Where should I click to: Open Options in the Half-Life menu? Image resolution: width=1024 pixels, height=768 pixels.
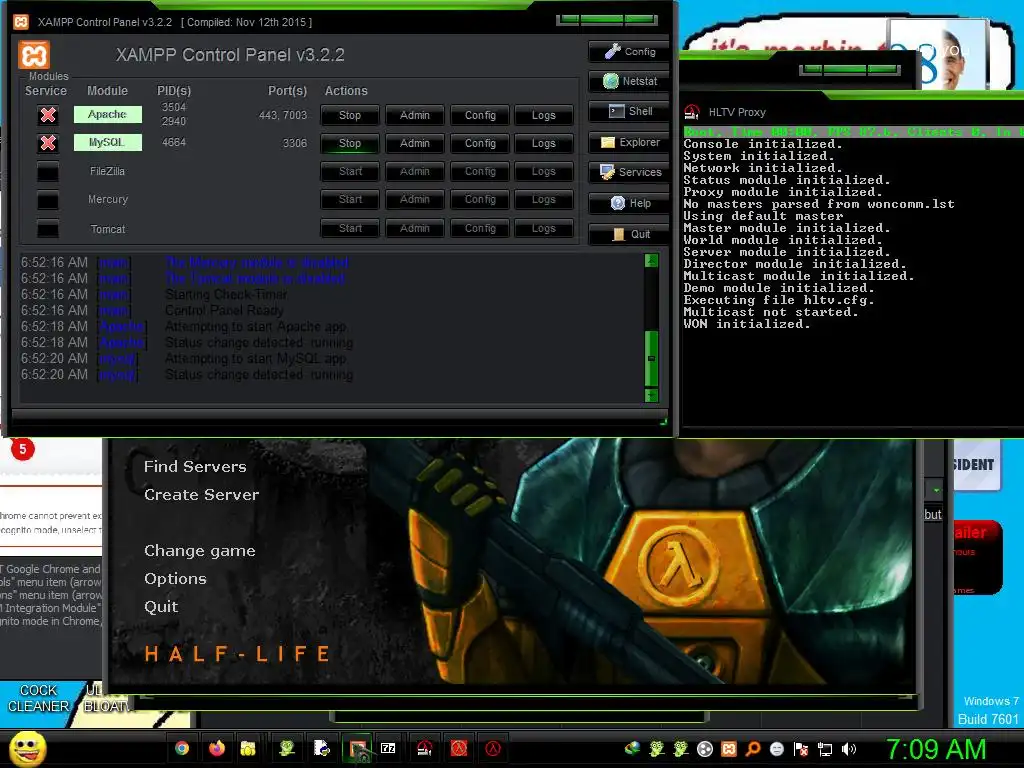[175, 579]
